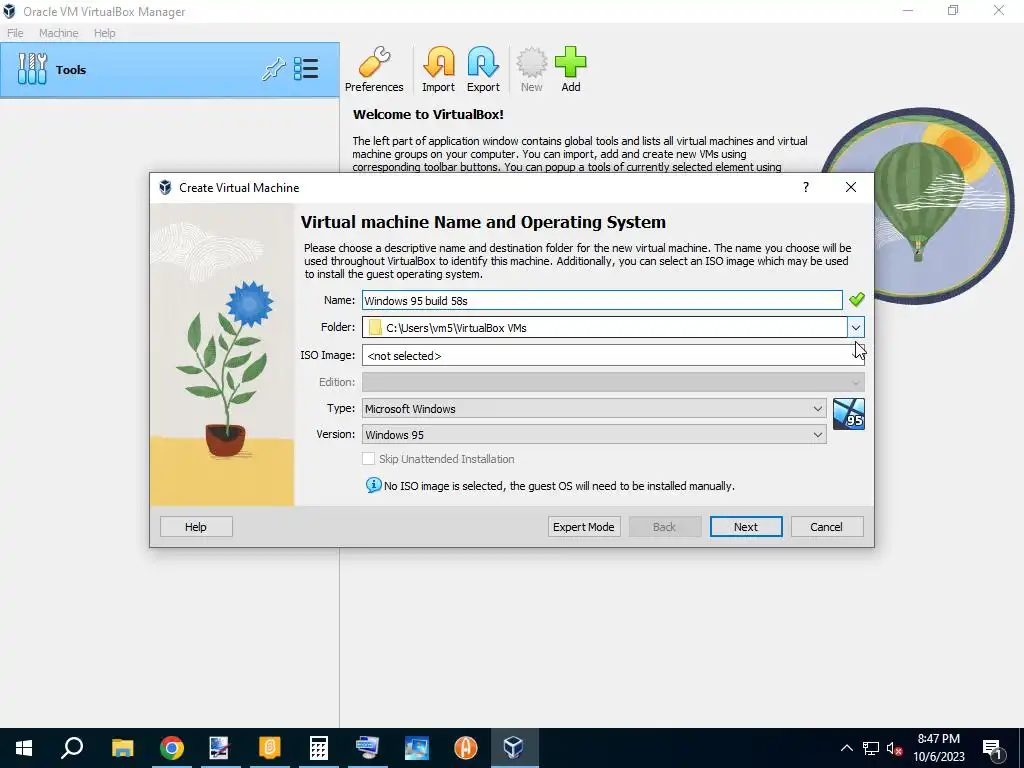Open File Explorer from the taskbar
The width and height of the screenshot is (1024, 768).
click(x=122, y=748)
